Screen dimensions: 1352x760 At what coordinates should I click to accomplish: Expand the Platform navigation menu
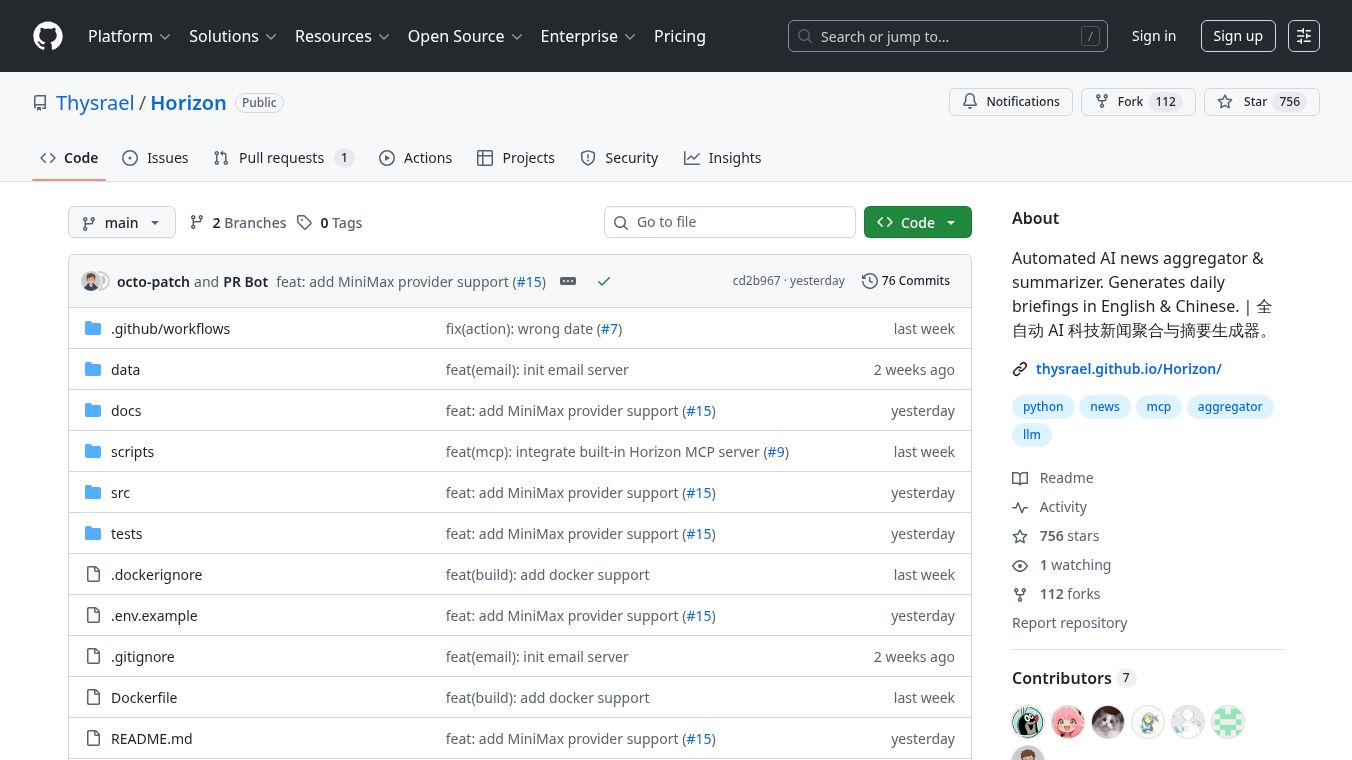click(x=129, y=36)
